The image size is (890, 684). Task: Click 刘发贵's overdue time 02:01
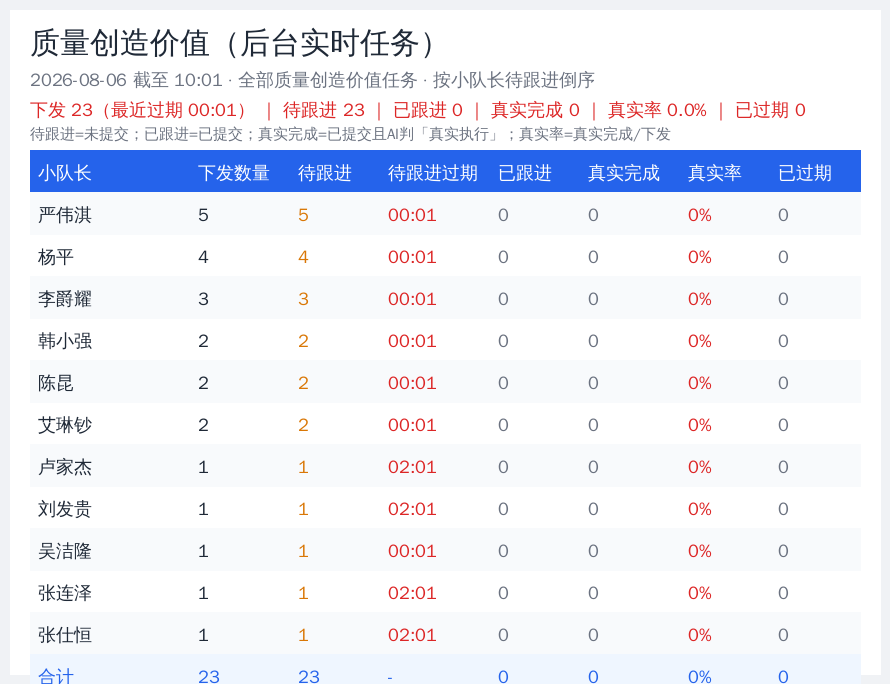(412, 509)
